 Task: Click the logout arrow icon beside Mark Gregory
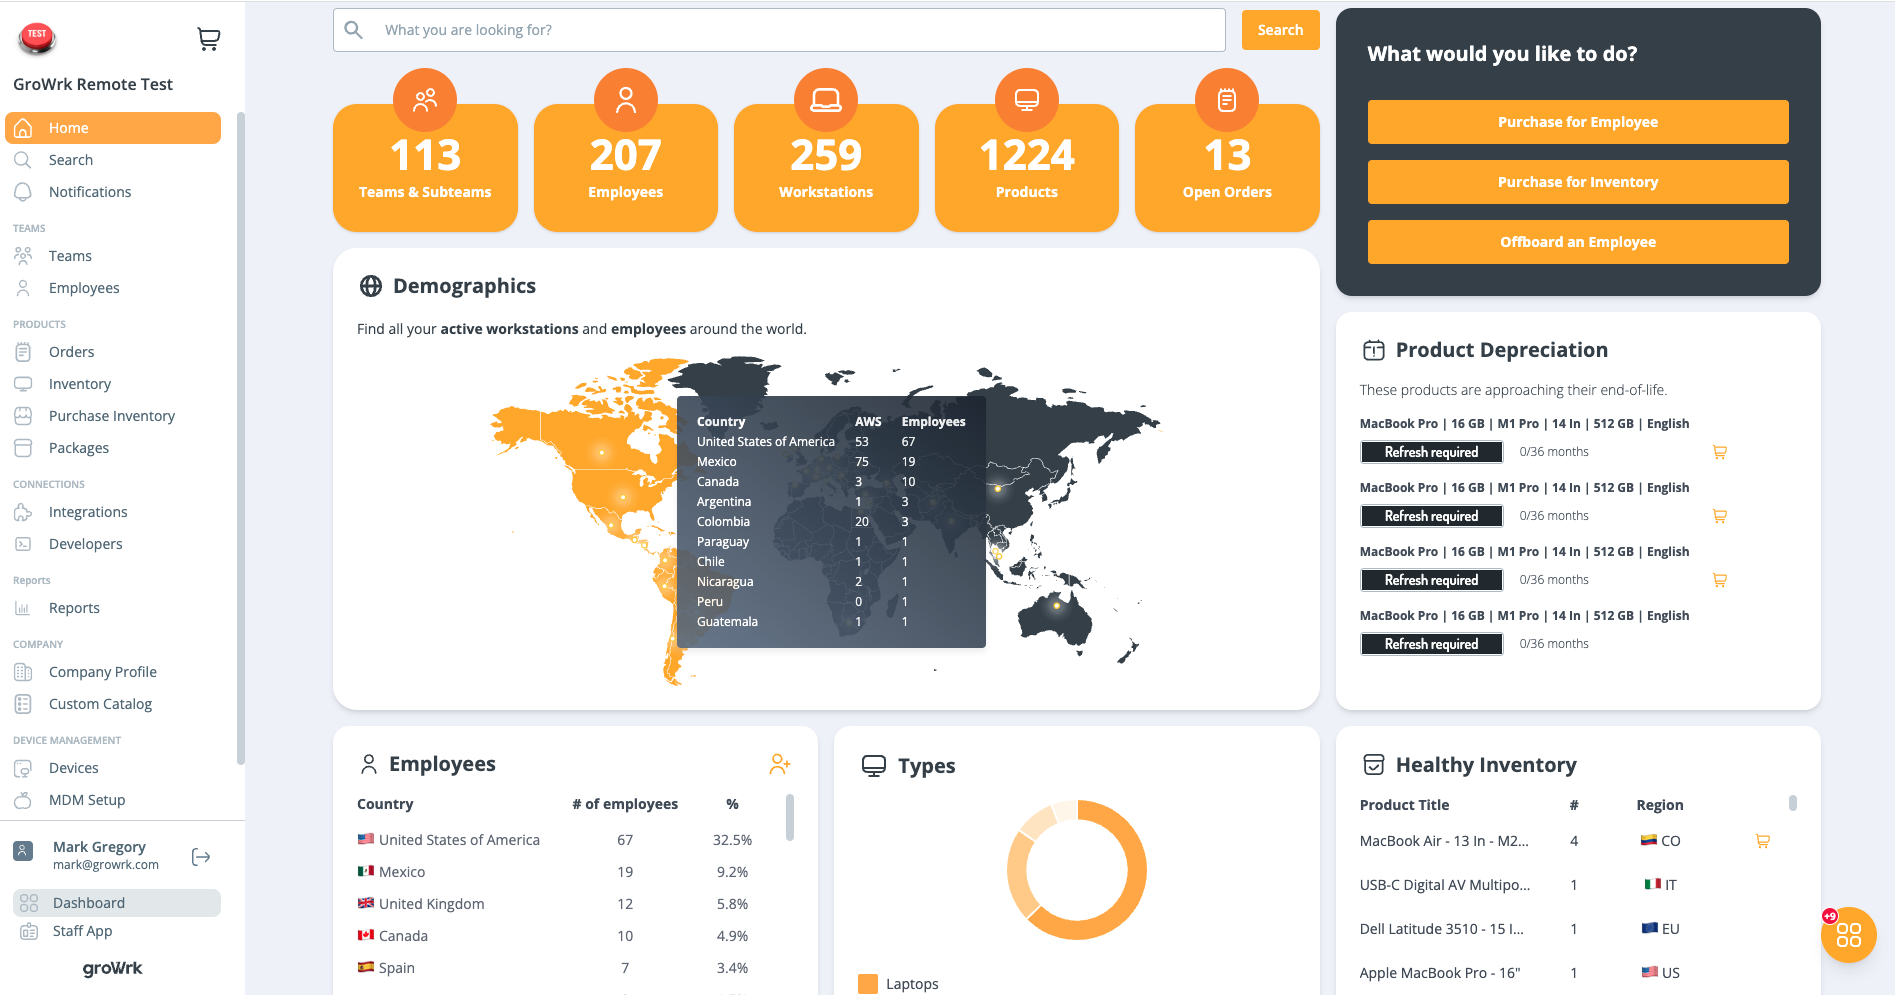(201, 857)
